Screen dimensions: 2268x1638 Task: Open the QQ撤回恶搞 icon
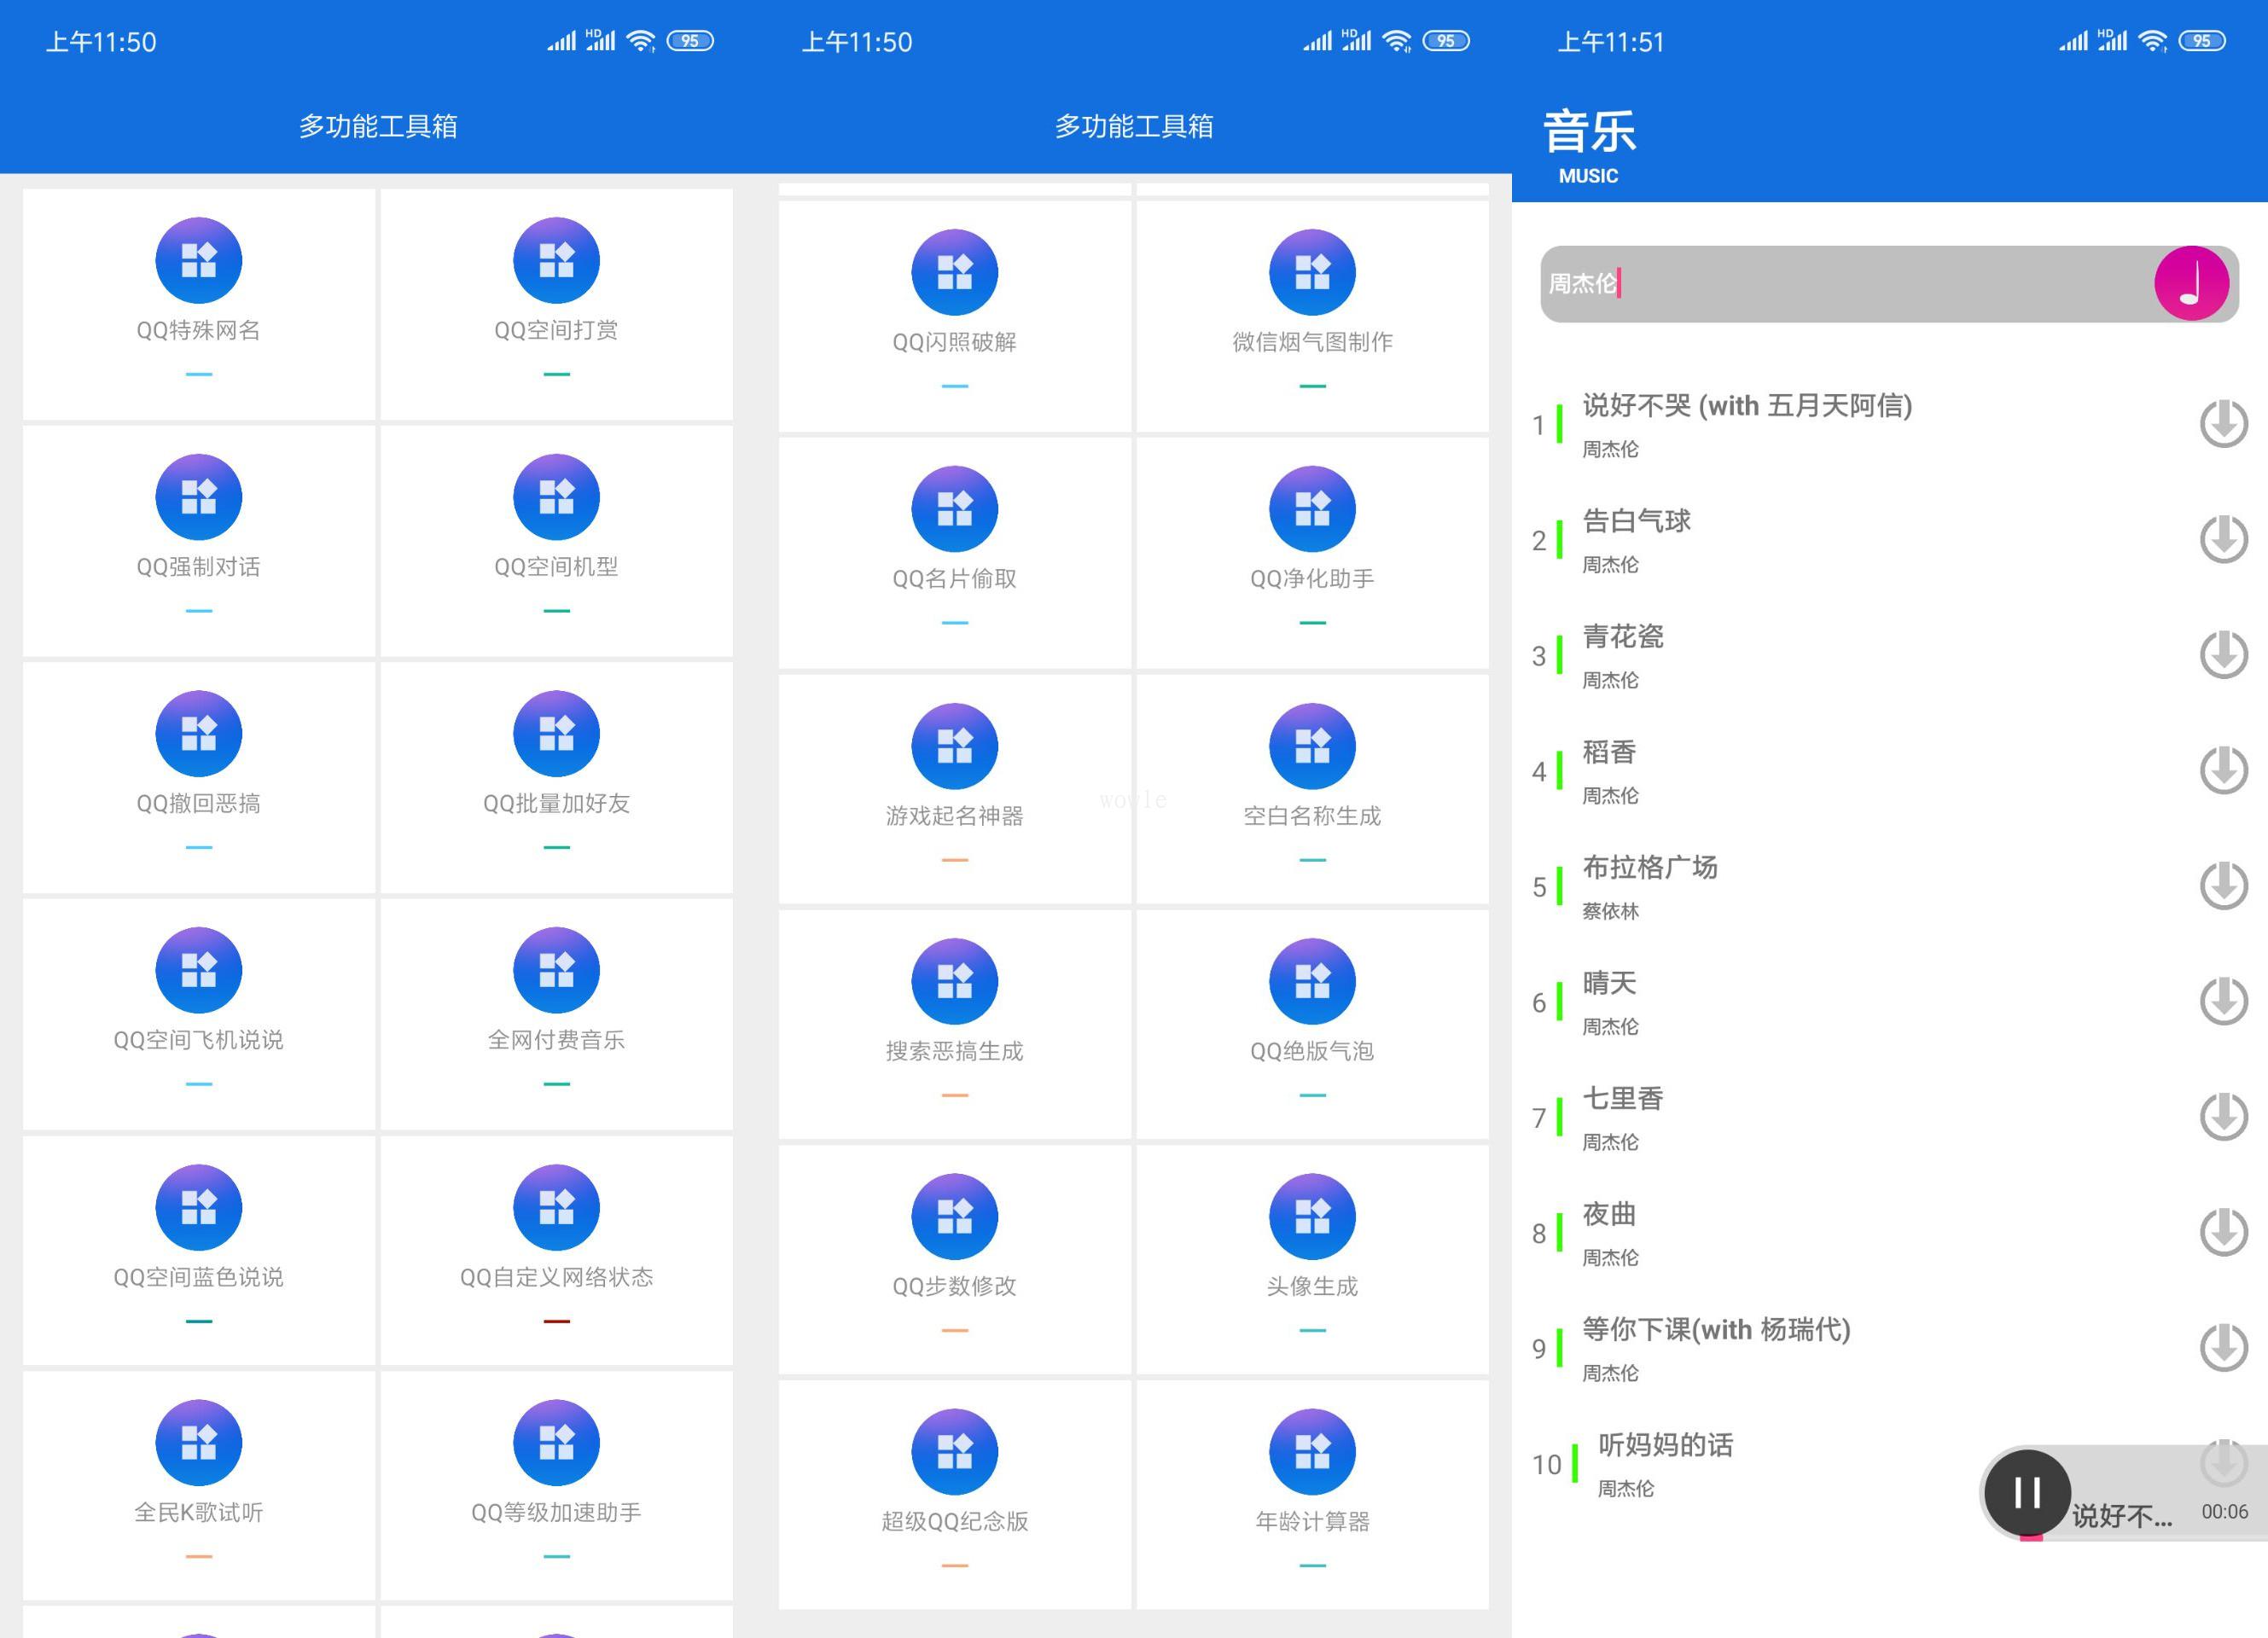click(x=198, y=733)
